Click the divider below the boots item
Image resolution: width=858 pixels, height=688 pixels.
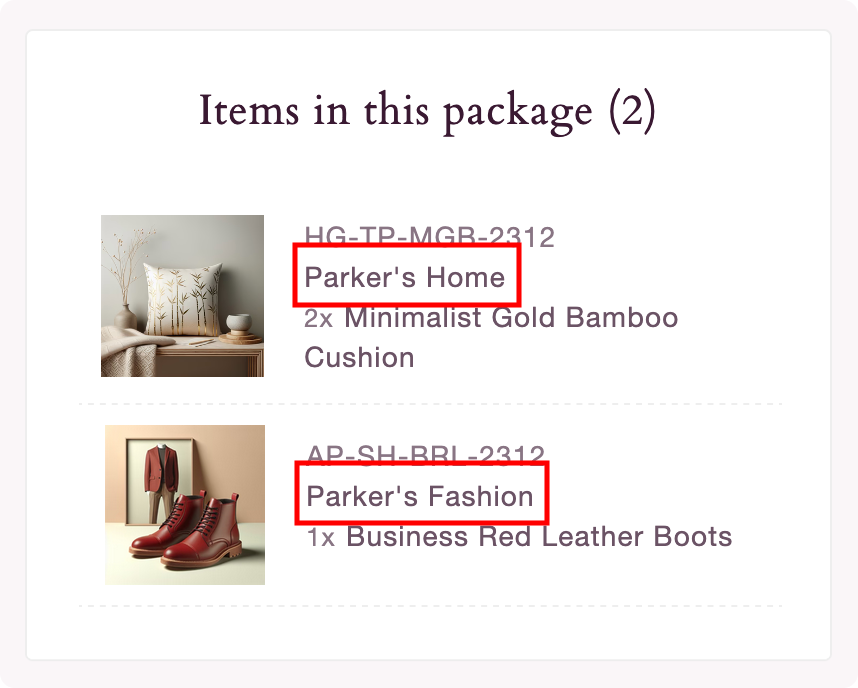(x=430, y=604)
